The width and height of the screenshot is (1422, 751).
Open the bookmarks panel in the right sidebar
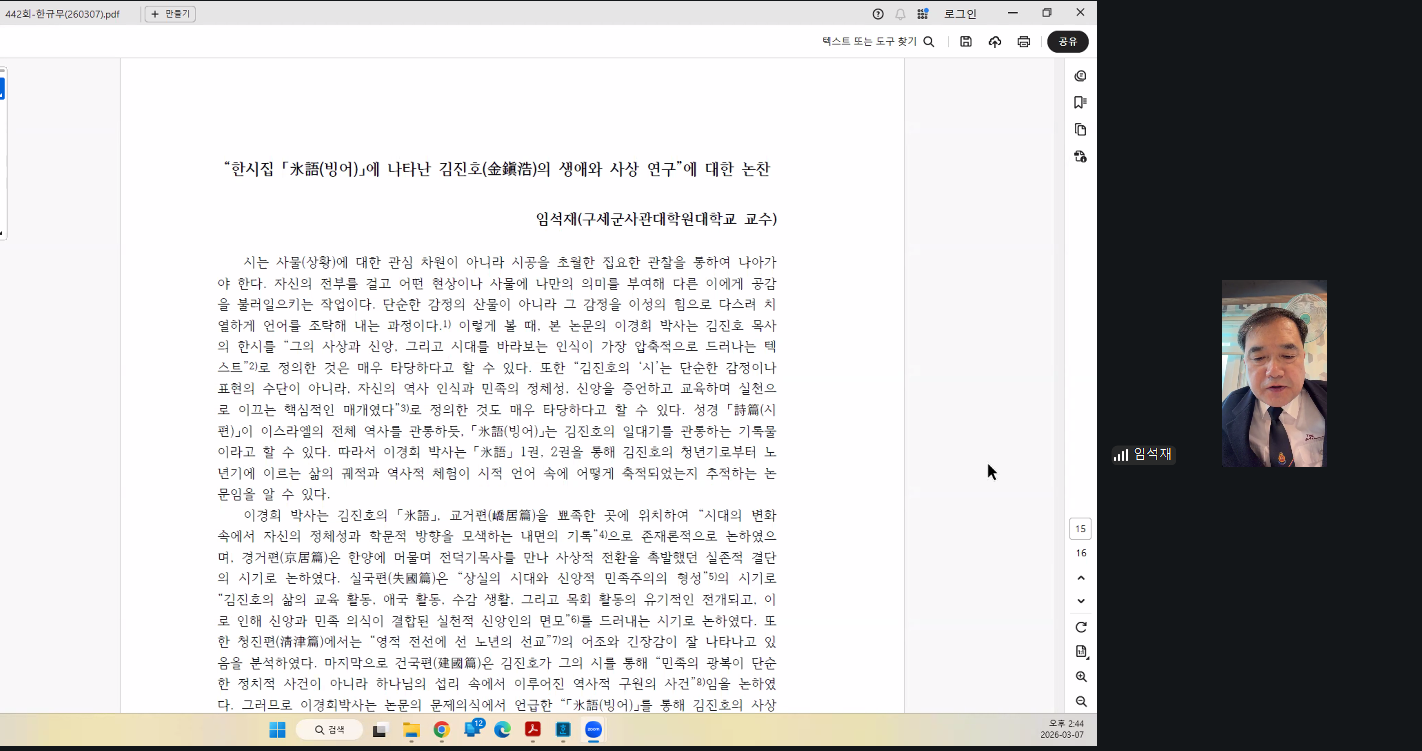[x=1080, y=103]
